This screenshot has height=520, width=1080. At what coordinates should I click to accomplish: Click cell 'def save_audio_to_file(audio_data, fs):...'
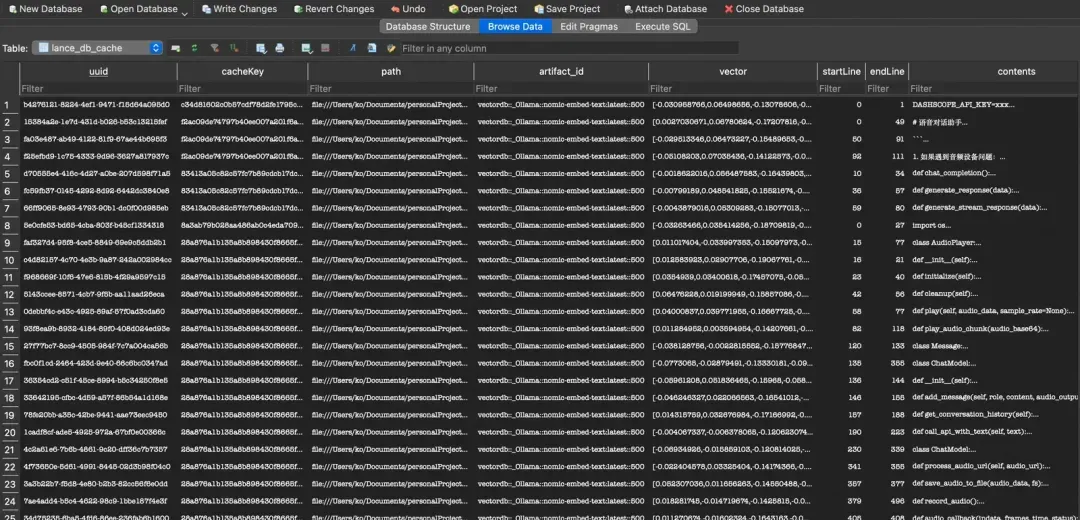point(995,484)
